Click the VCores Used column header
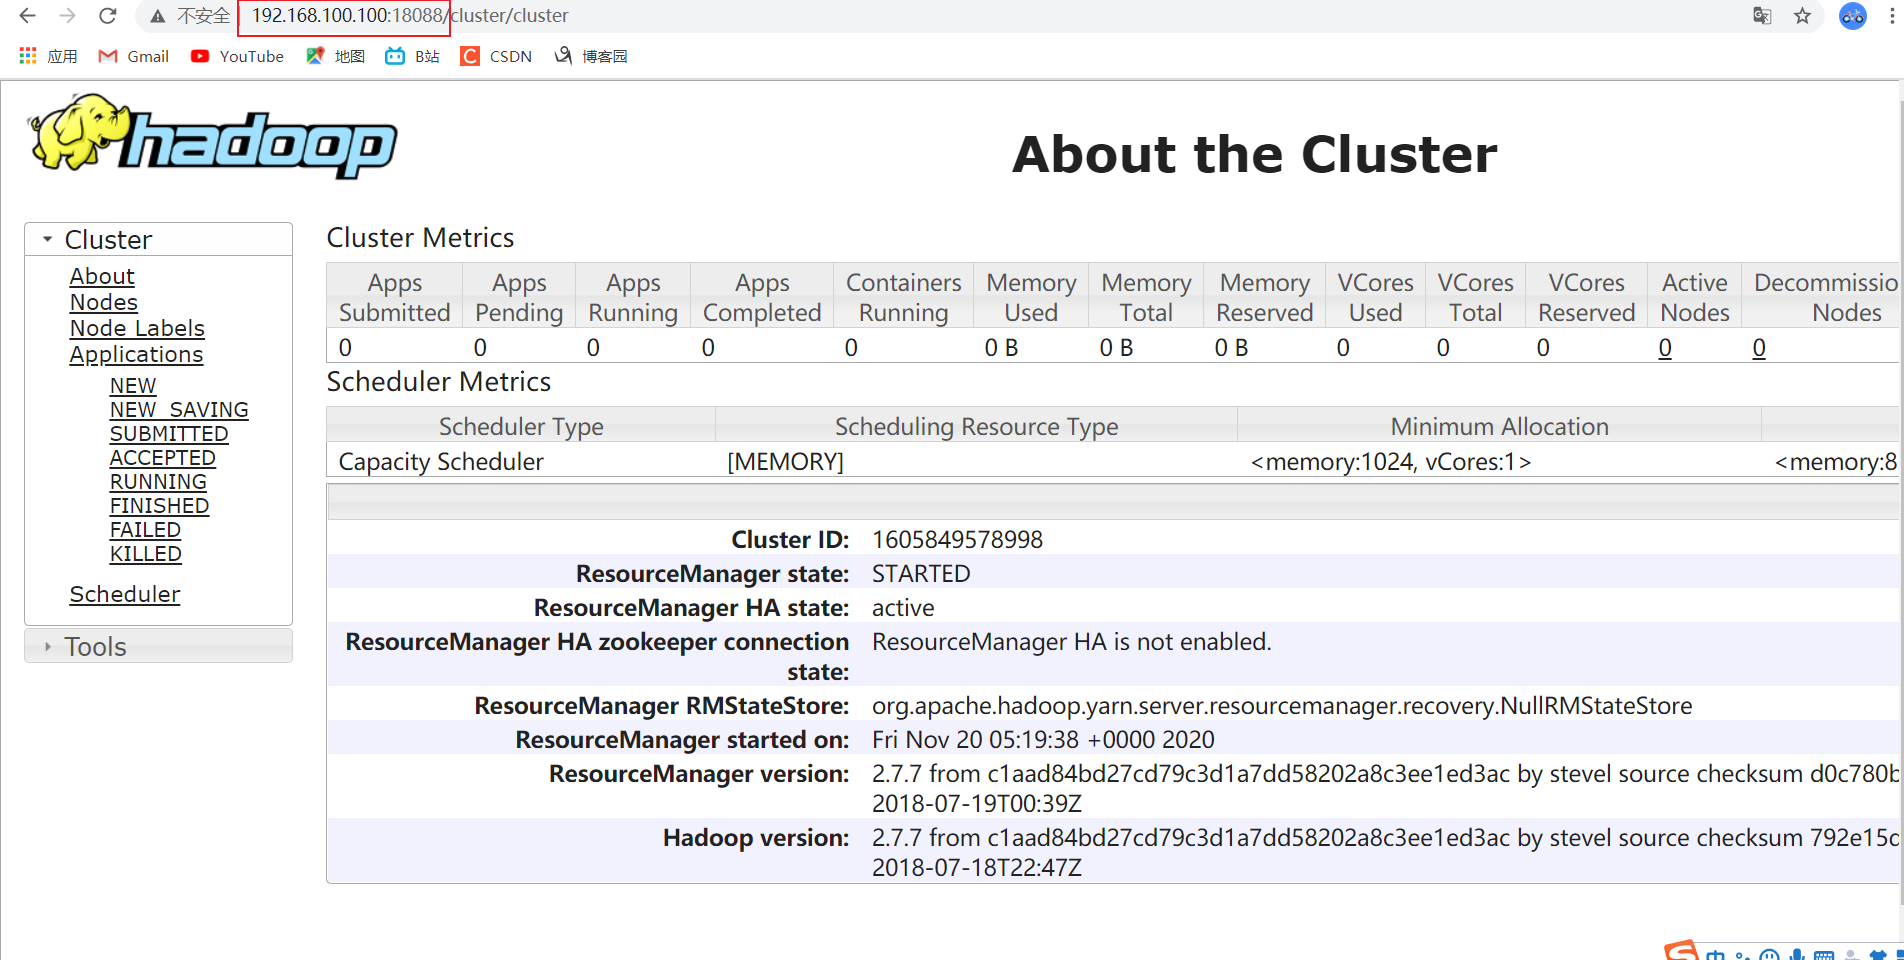Viewport: 1904px width, 960px height. point(1376,297)
